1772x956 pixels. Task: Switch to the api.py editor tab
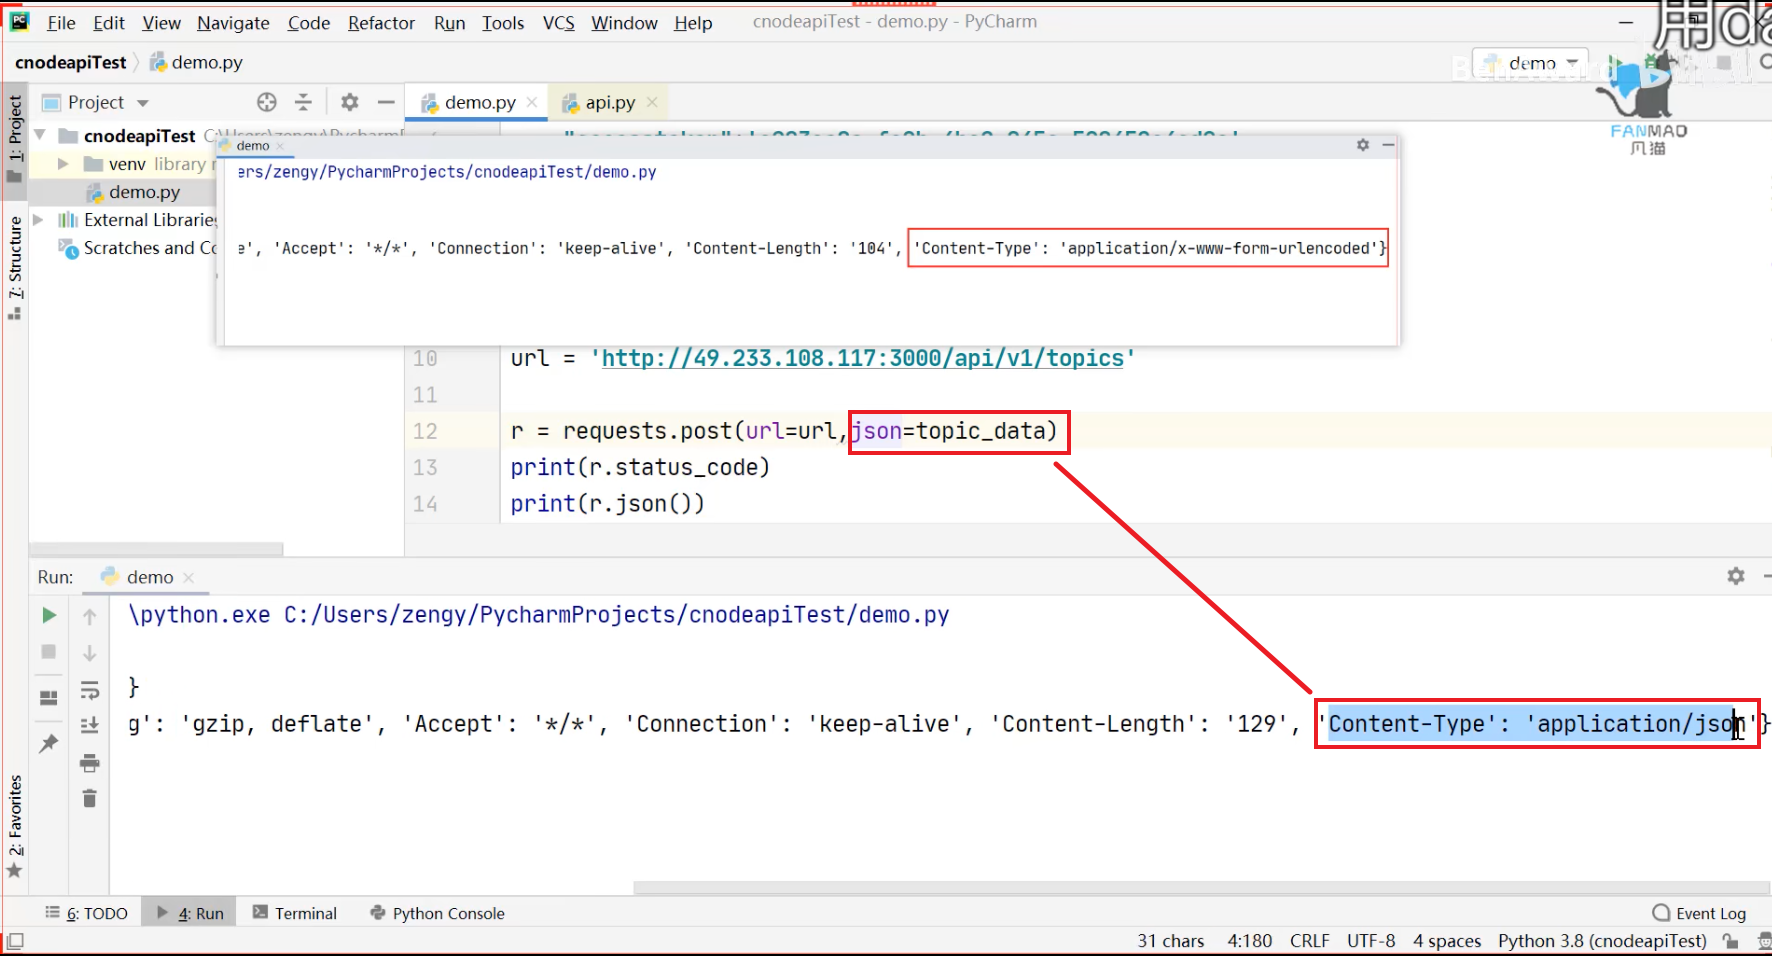610,102
